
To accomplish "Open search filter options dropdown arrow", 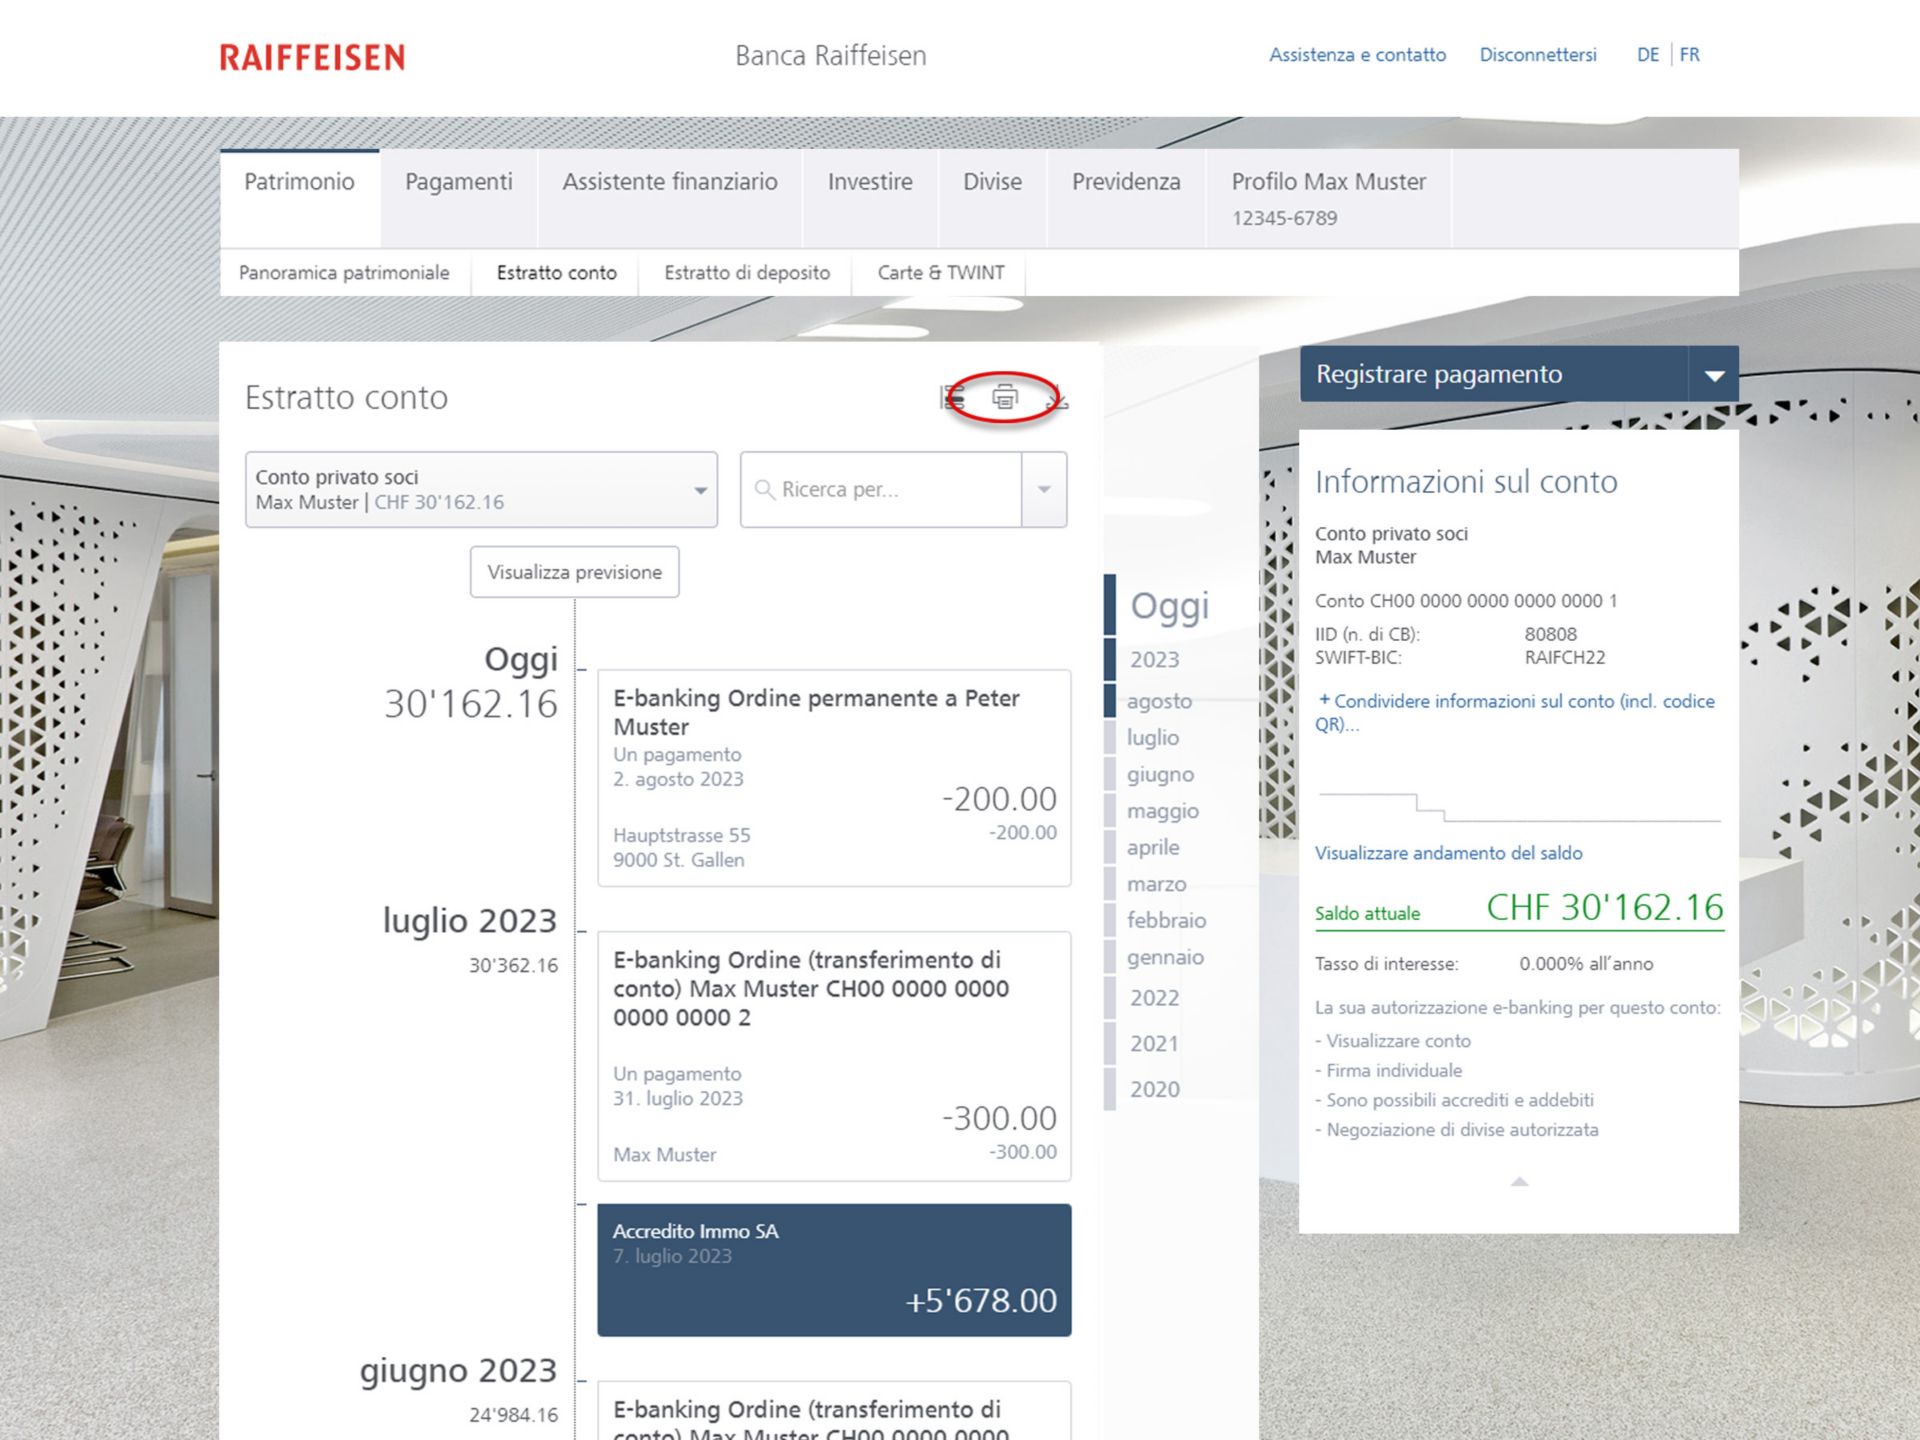I will 1044,490.
